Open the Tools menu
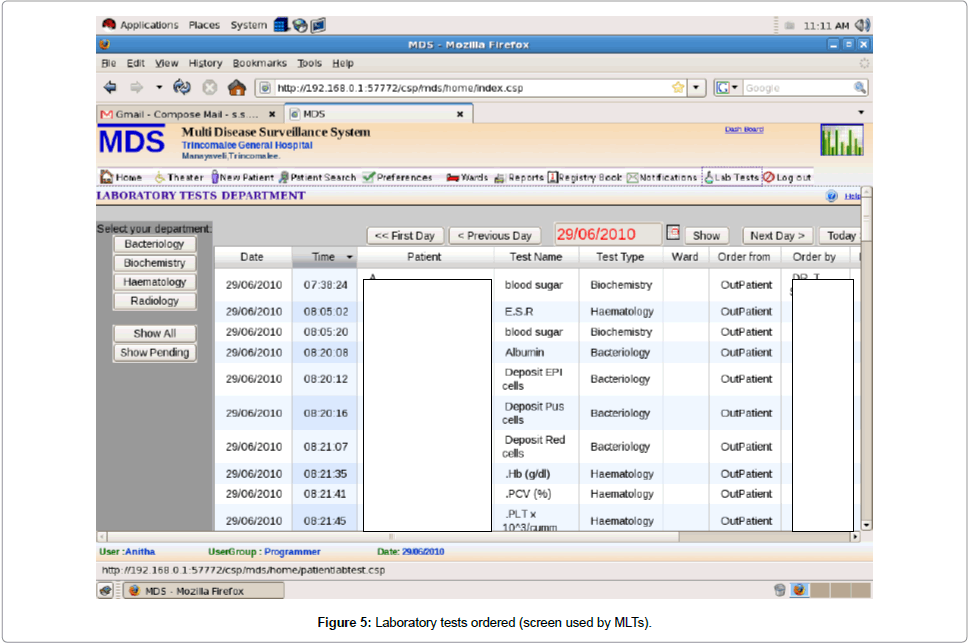The height and width of the screenshot is (643, 968). [x=309, y=63]
